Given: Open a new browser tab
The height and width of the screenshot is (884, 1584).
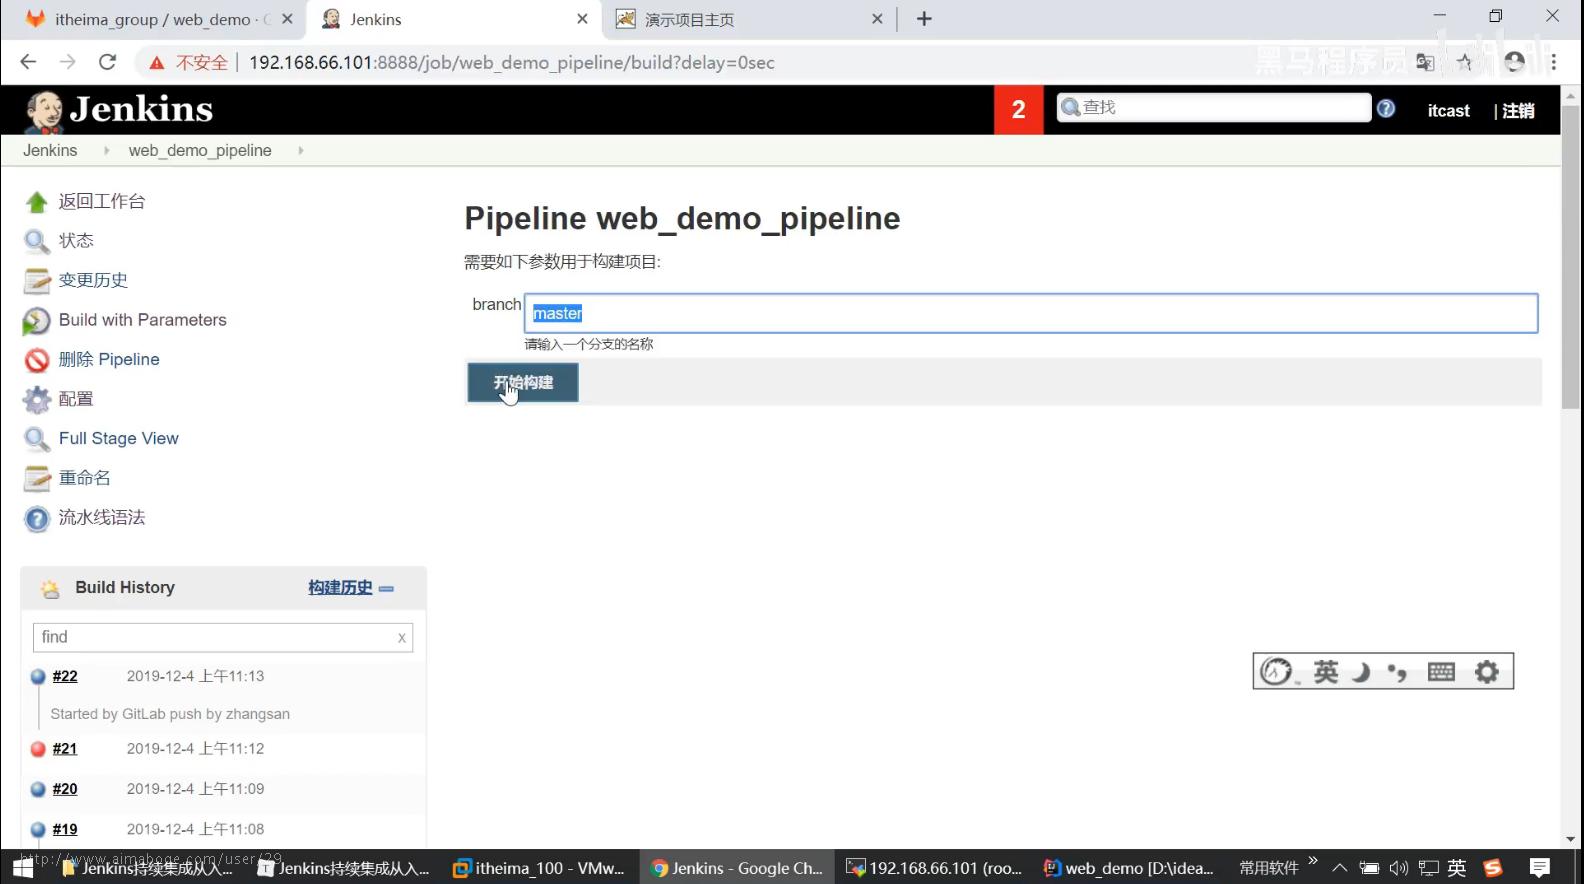Looking at the screenshot, I should (x=924, y=19).
